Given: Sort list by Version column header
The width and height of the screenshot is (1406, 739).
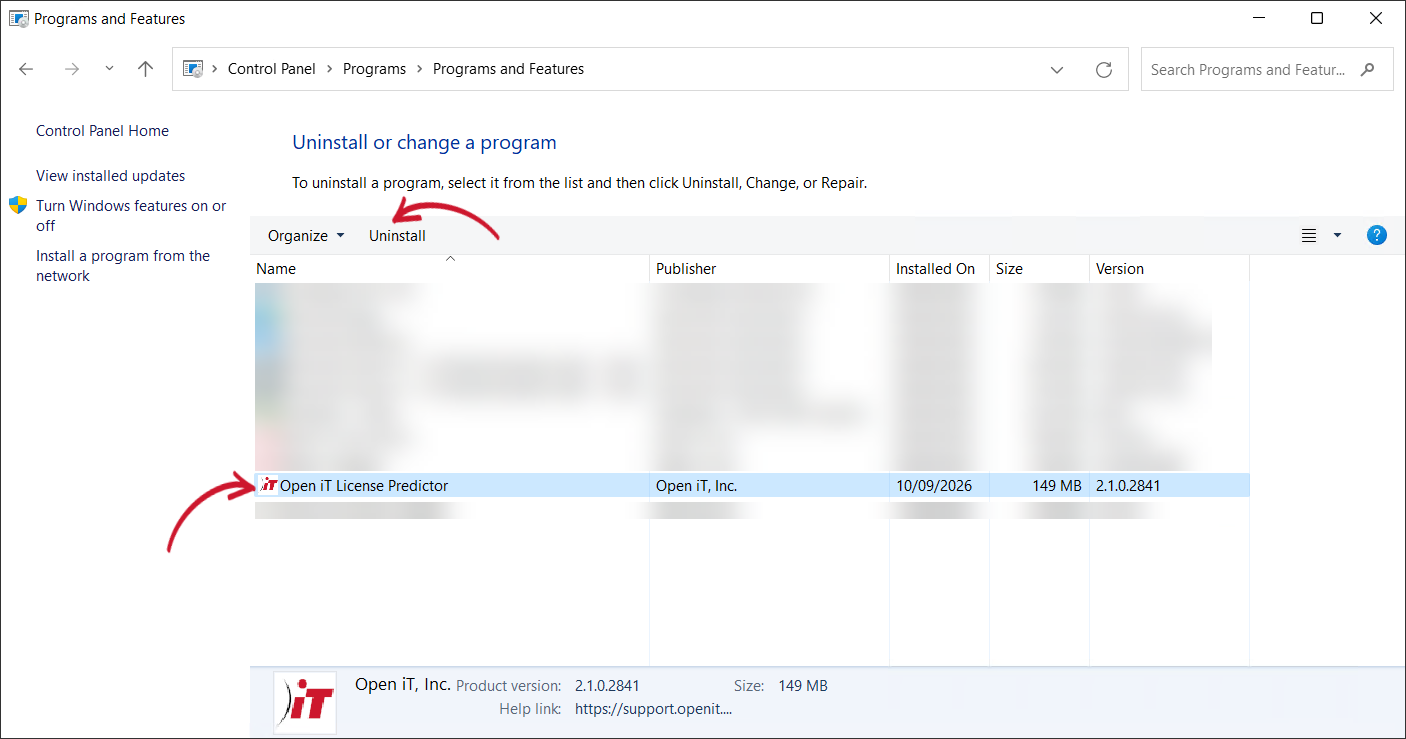Looking at the screenshot, I should [1169, 269].
